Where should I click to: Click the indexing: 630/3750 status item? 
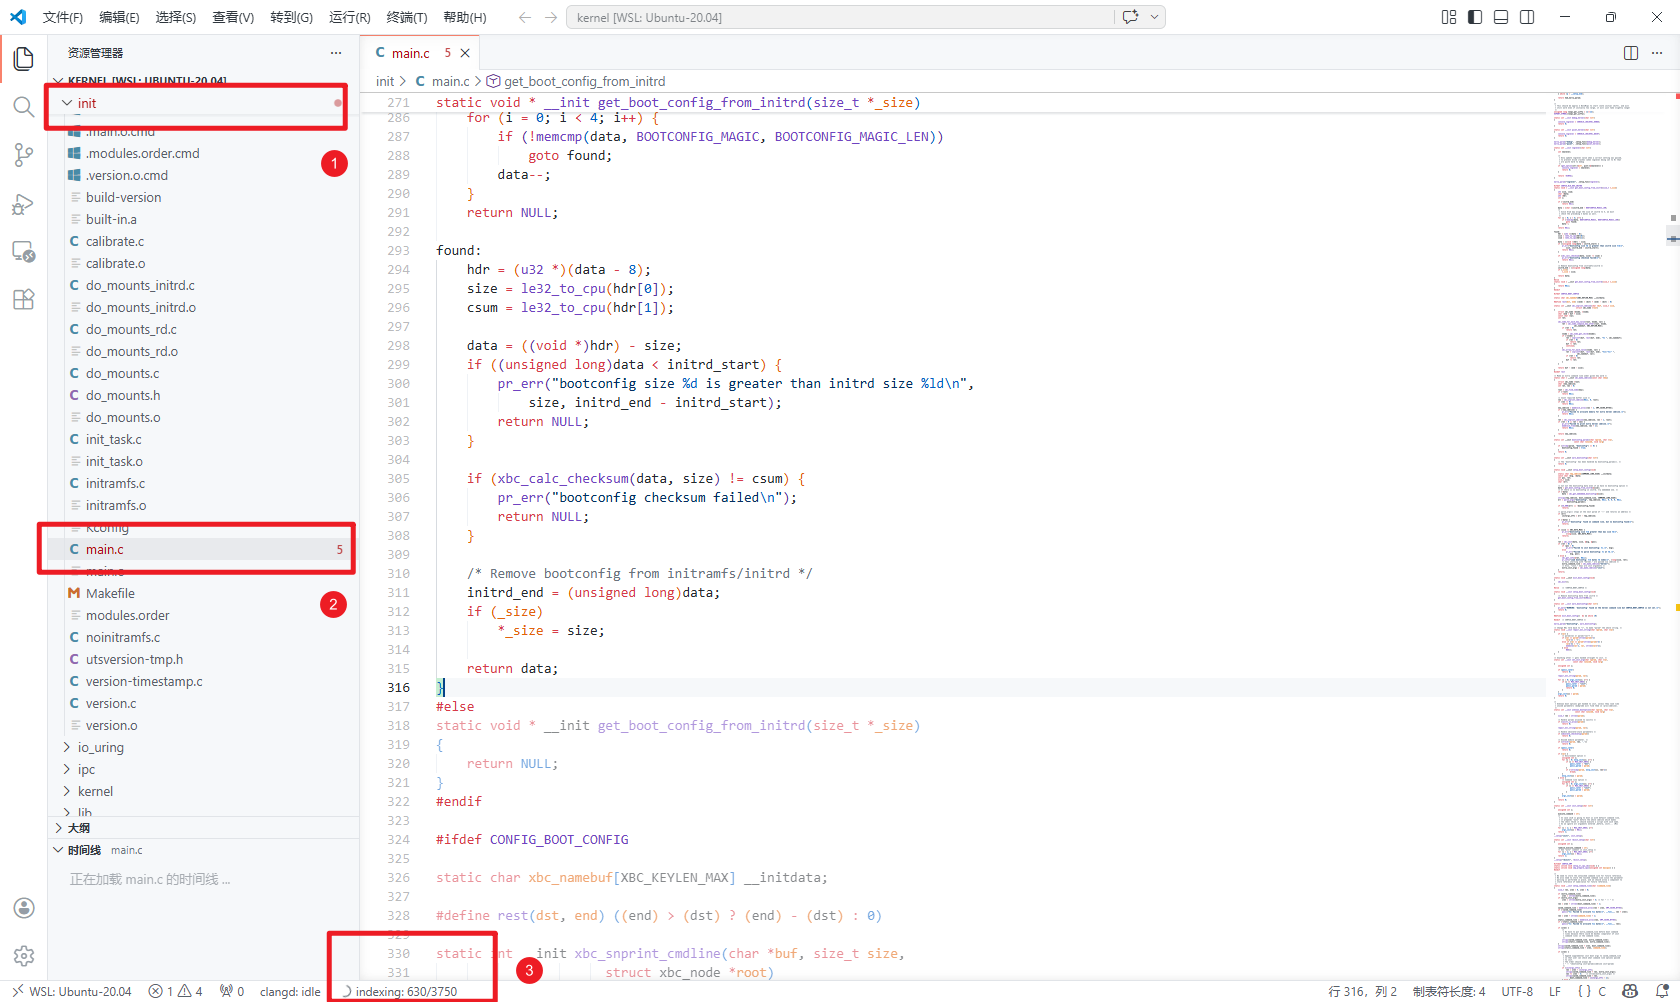400,992
